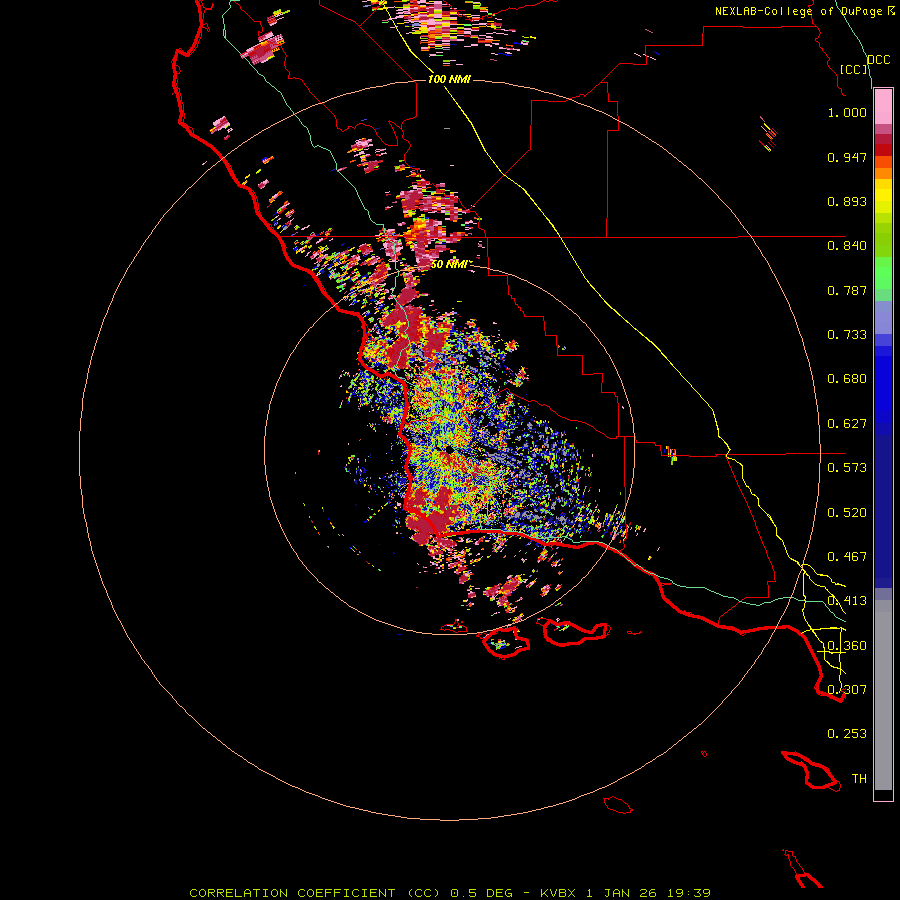Select the 0.893 legend value
Viewport: 900px width, 900px height.
pos(847,201)
